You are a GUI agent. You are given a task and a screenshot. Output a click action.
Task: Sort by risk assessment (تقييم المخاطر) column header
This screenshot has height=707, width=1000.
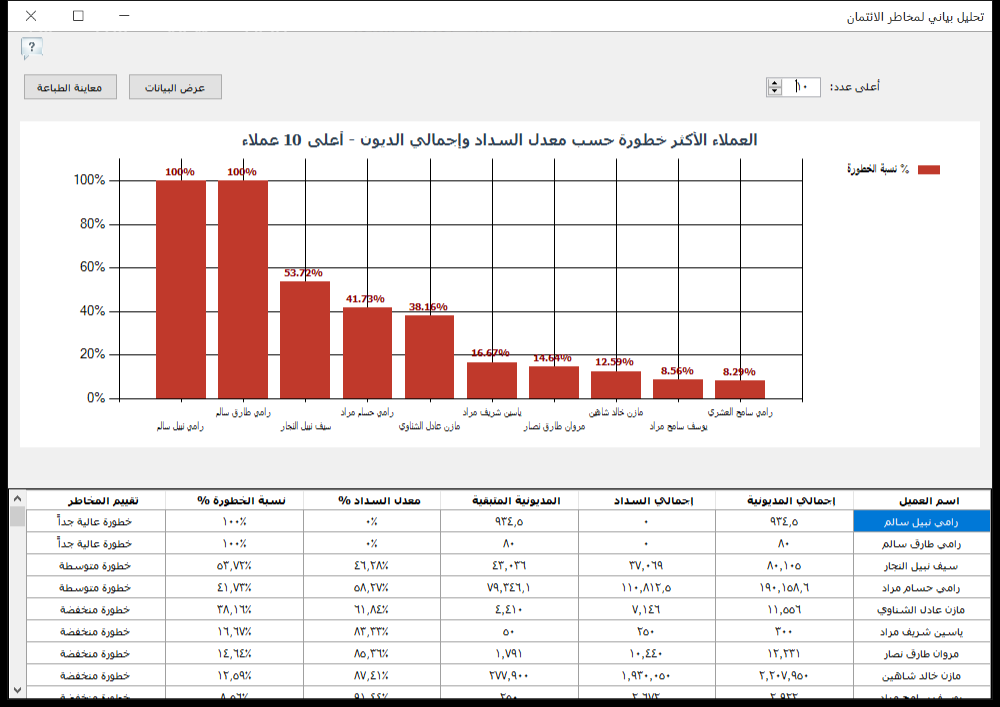point(96,500)
